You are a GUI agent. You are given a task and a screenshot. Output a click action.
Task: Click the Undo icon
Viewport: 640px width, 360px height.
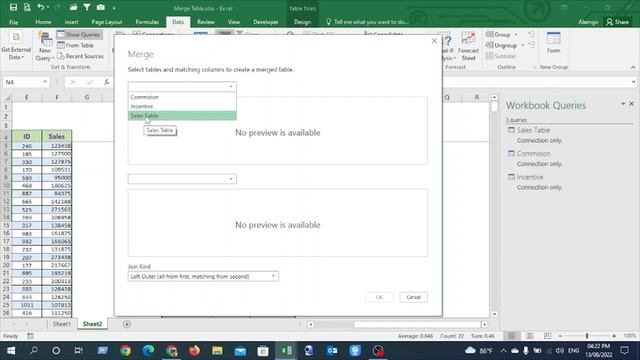[x=40, y=7]
